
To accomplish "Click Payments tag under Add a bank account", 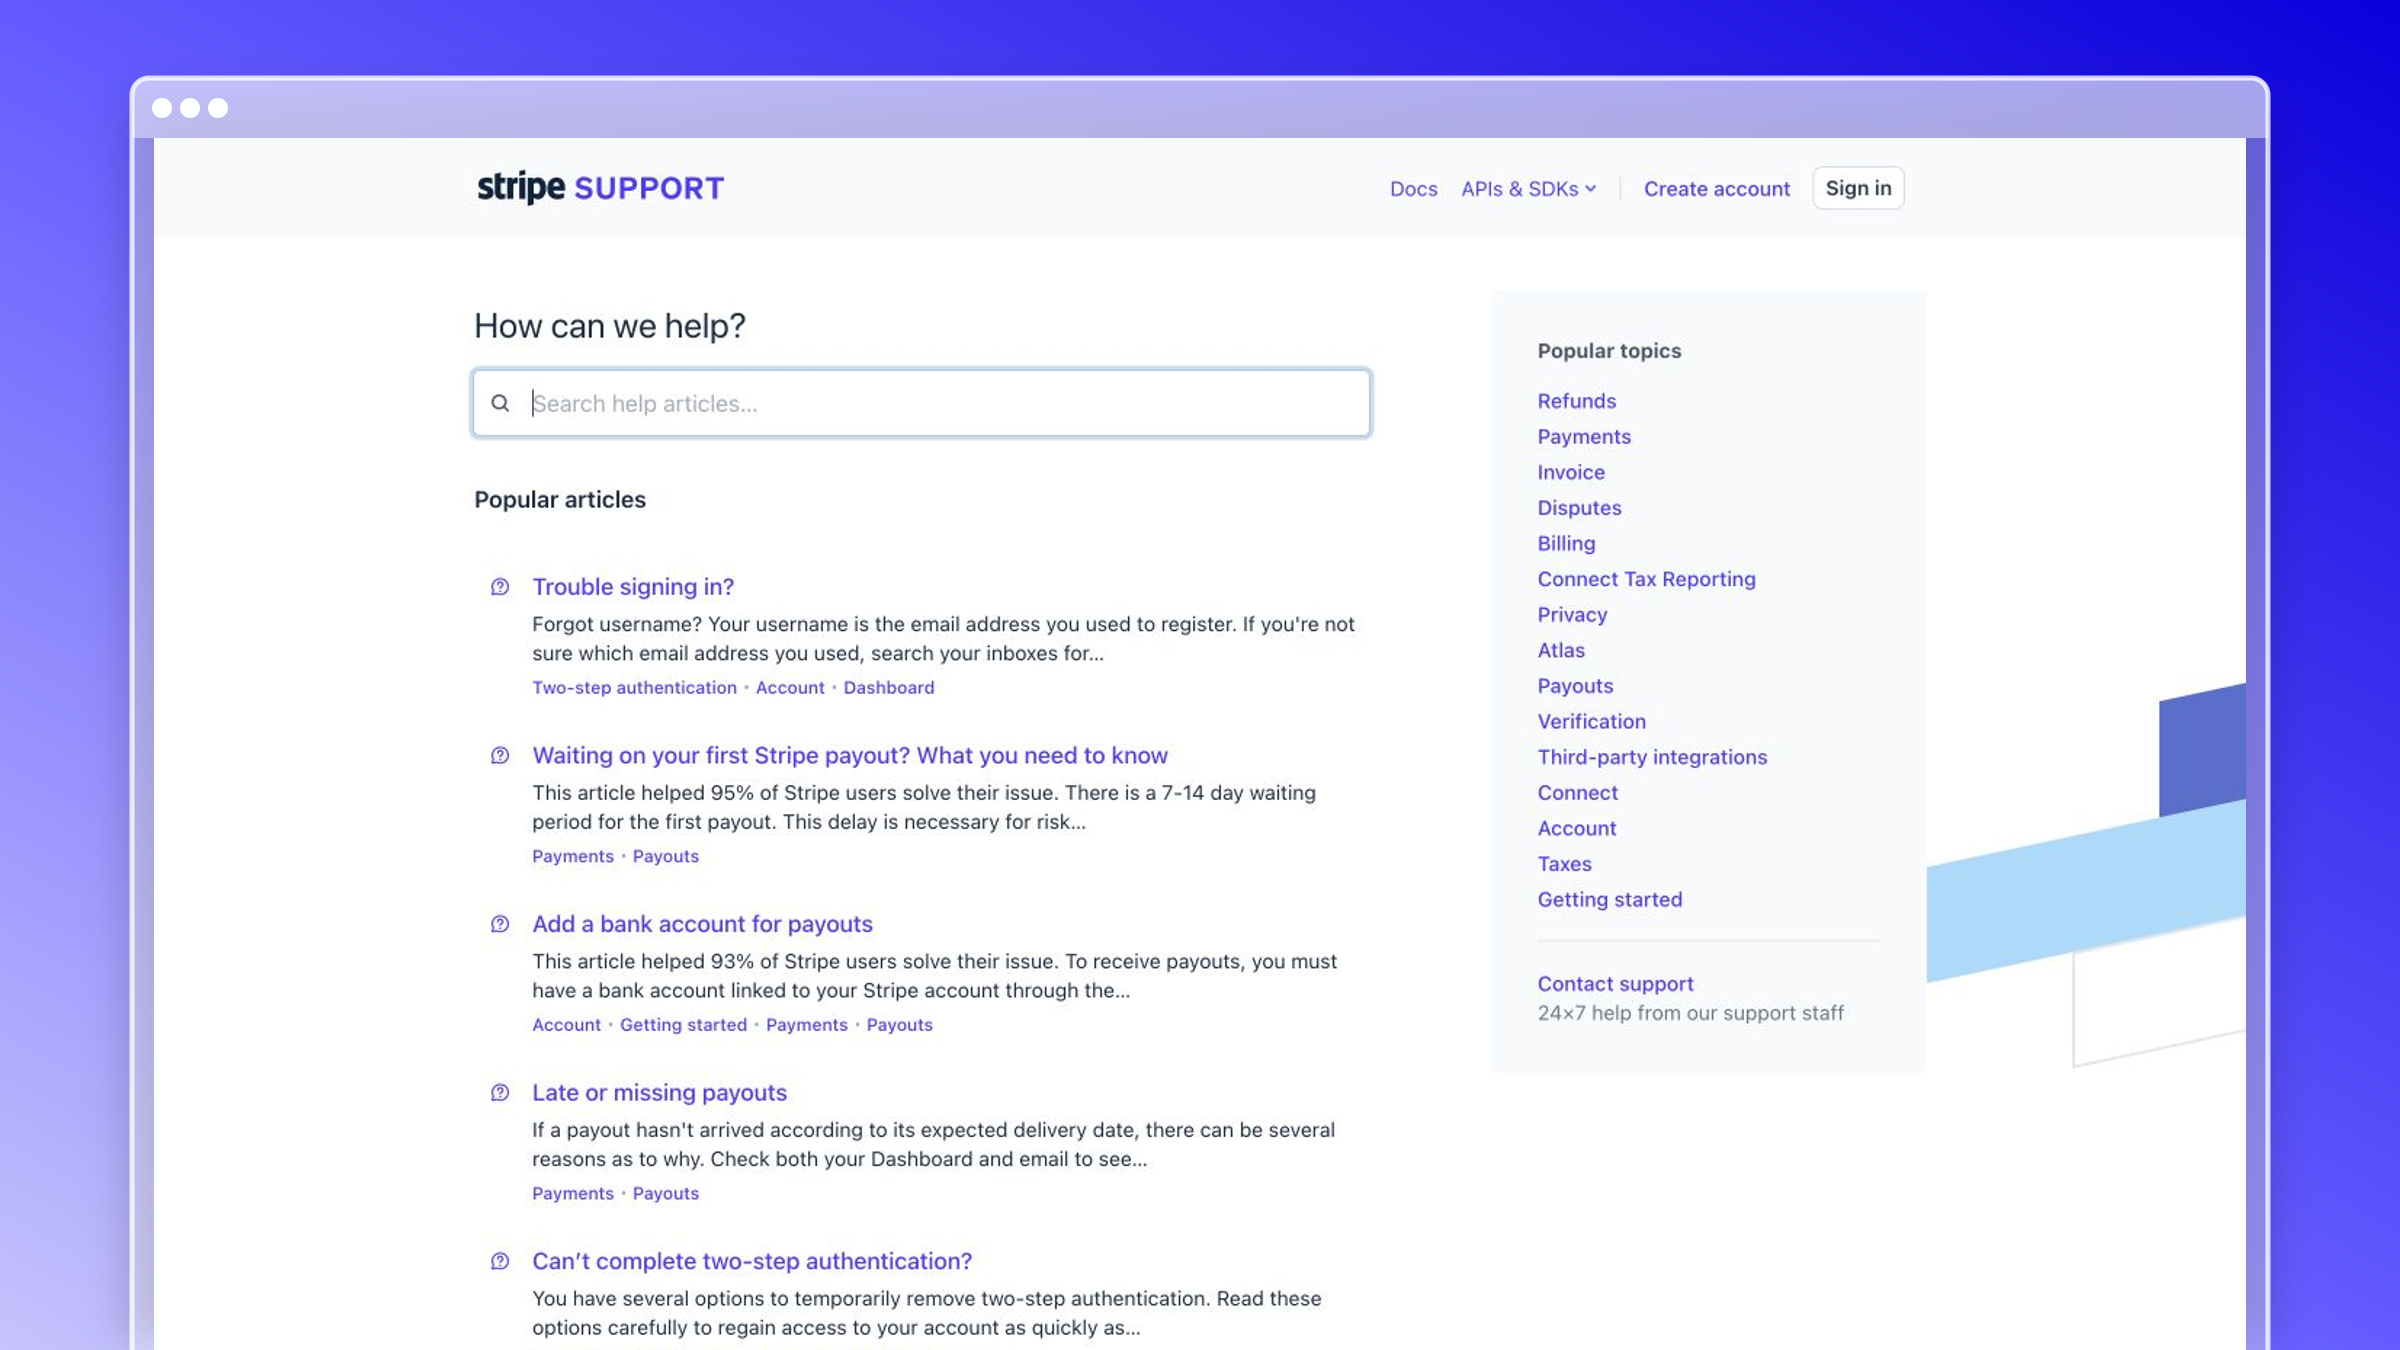I will coord(807,1025).
